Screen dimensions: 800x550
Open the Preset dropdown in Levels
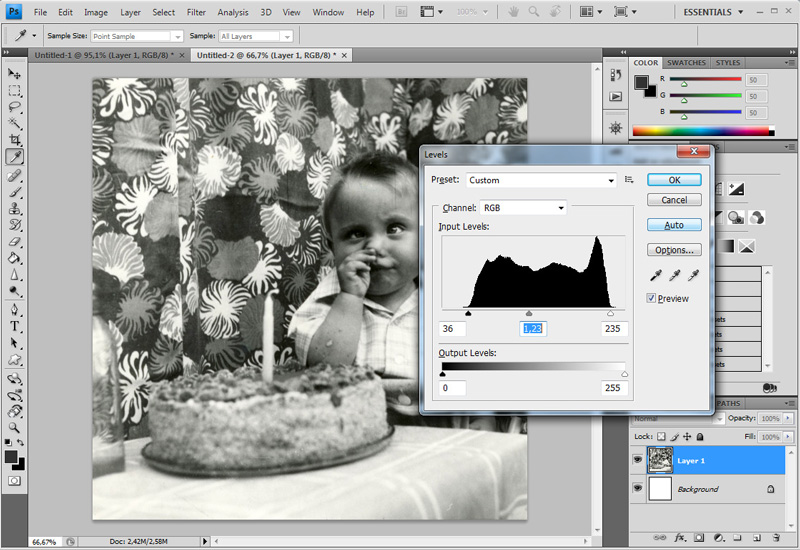click(541, 180)
